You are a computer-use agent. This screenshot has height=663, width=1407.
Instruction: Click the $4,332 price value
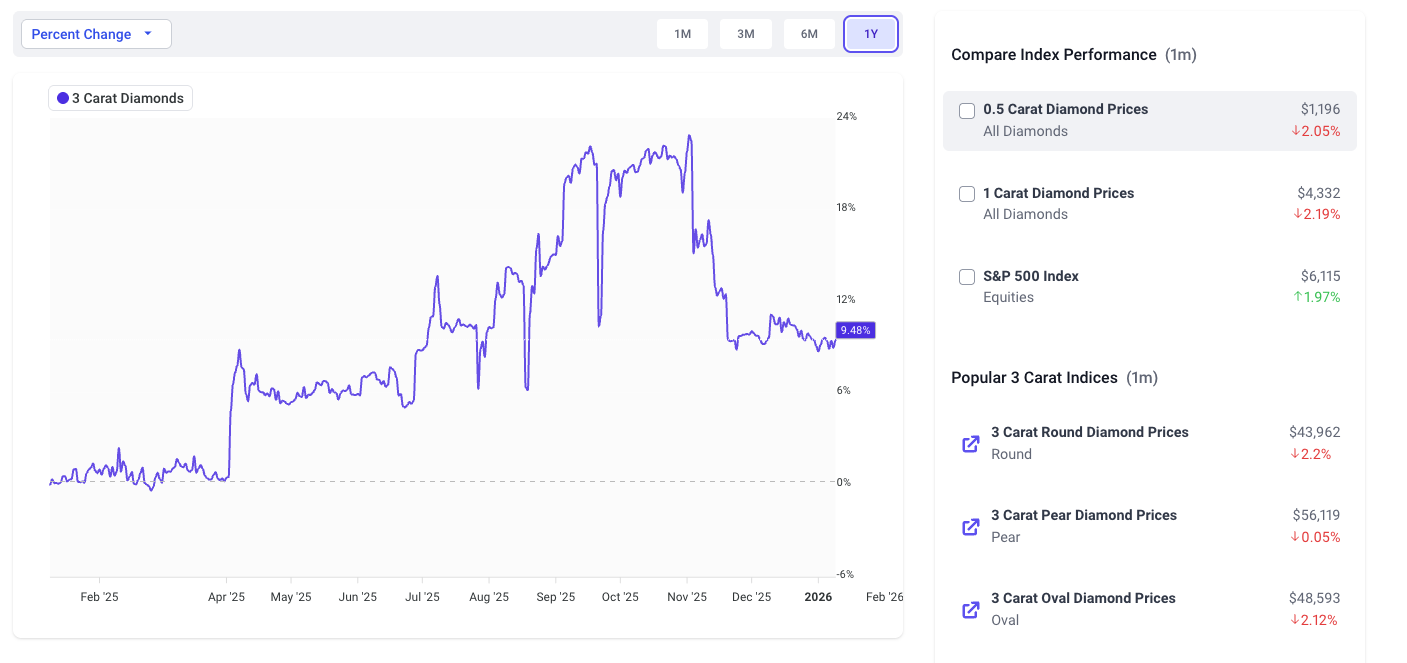pyautogui.click(x=1319, y=193)
